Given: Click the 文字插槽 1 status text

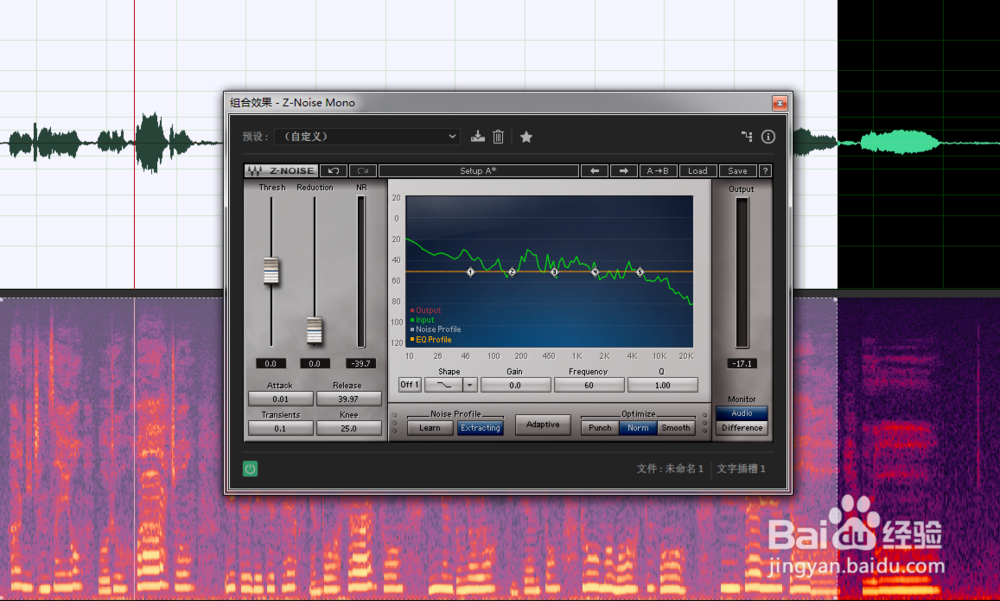Looking at the screenshot, I should coord(740,469).
